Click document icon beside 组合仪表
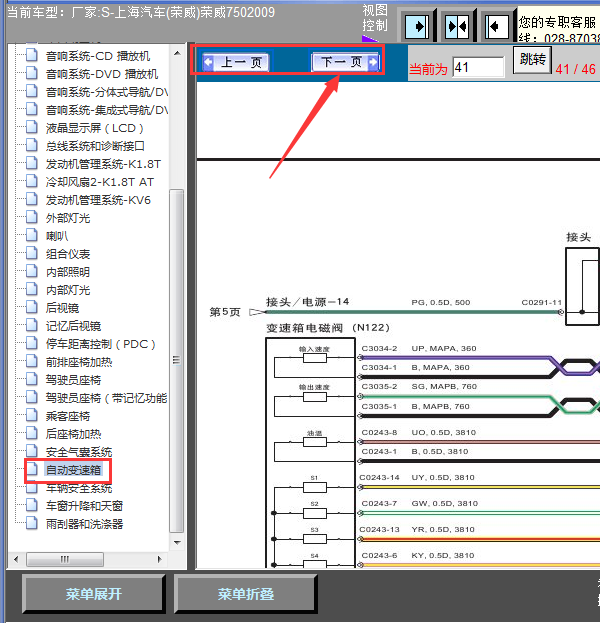This screenshot has width=600, height=623. (32, 253)
